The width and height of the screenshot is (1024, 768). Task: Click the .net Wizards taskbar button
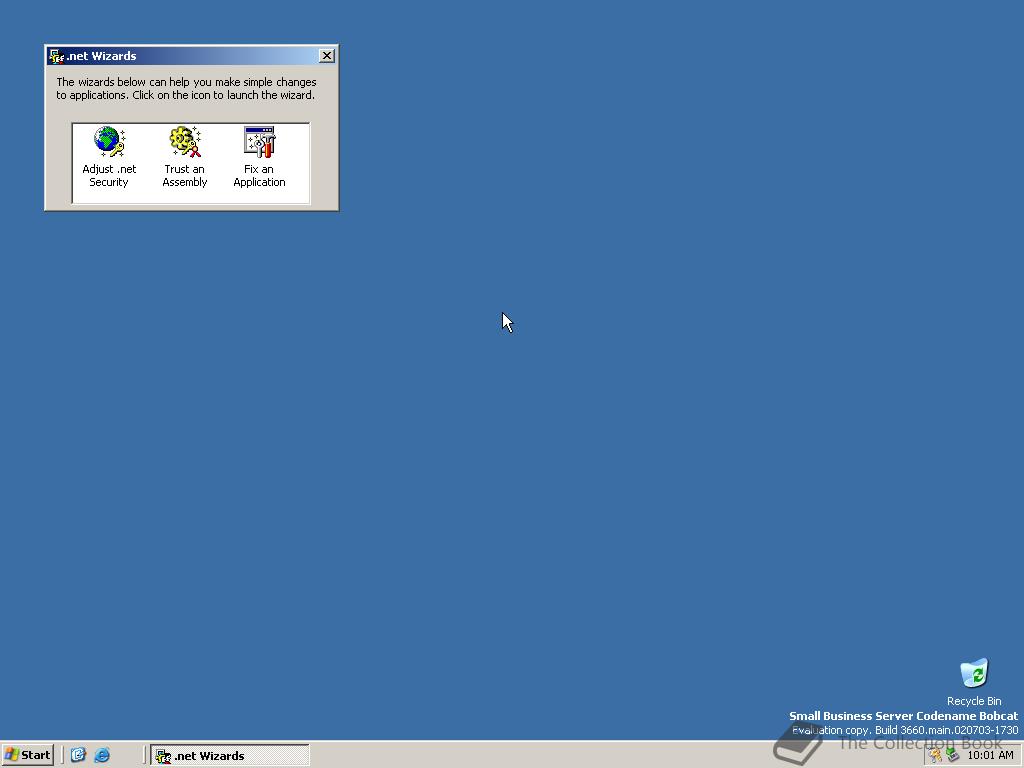point(230,756)
